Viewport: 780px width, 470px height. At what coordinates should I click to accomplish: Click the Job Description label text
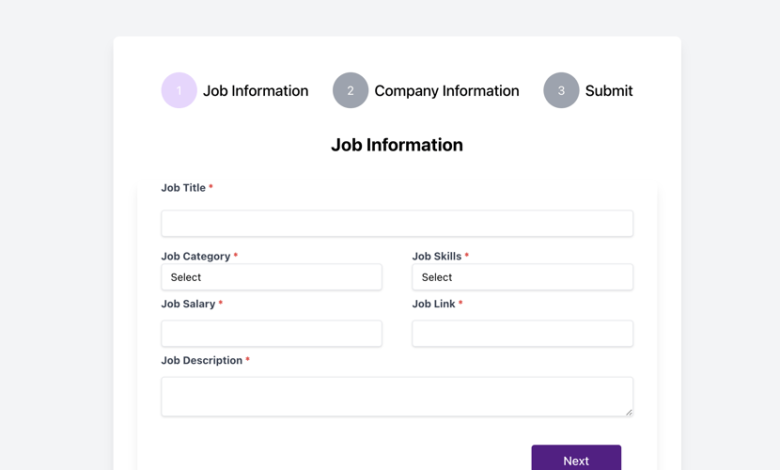click(x=201, y=360)
